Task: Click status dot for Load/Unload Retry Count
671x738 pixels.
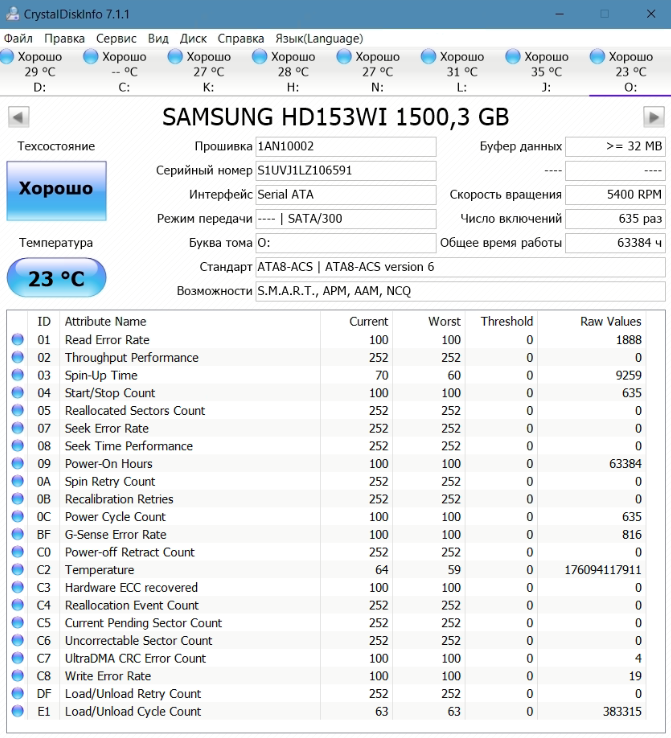Action: 18,693
